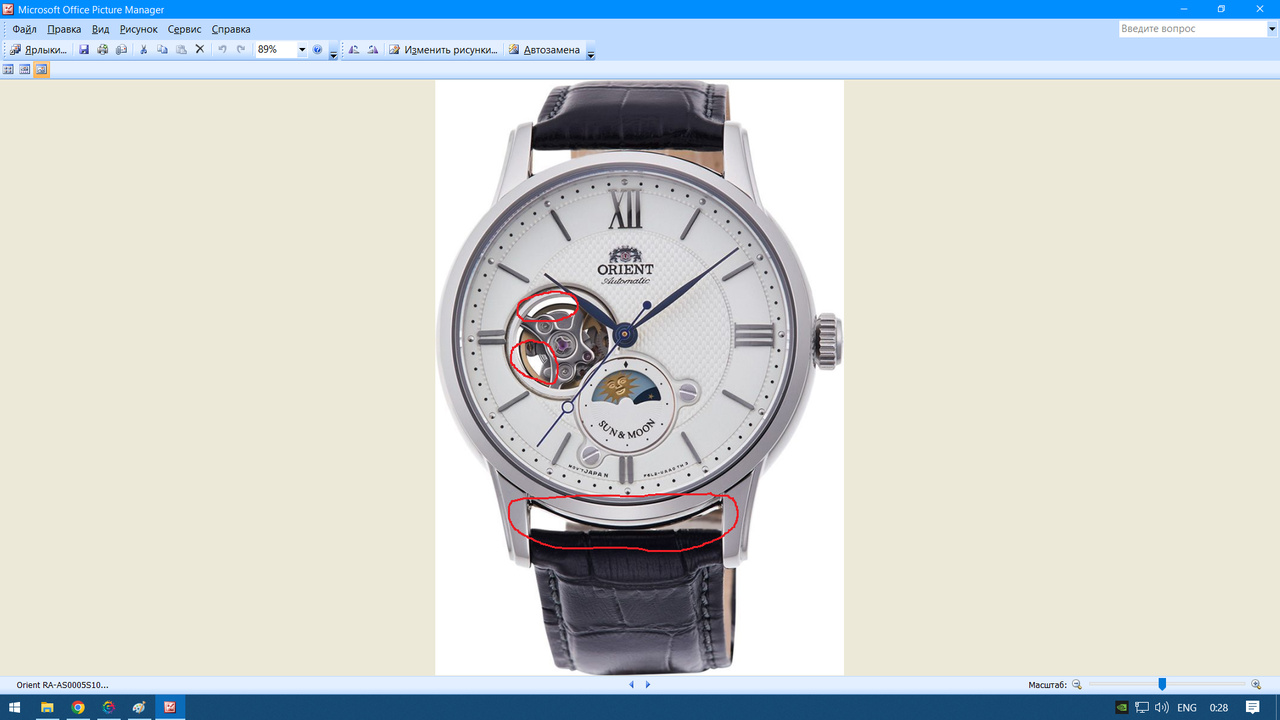Click the volume speaker tray icon
This screenshot has height=720, width=1280.
[1162, 707]
